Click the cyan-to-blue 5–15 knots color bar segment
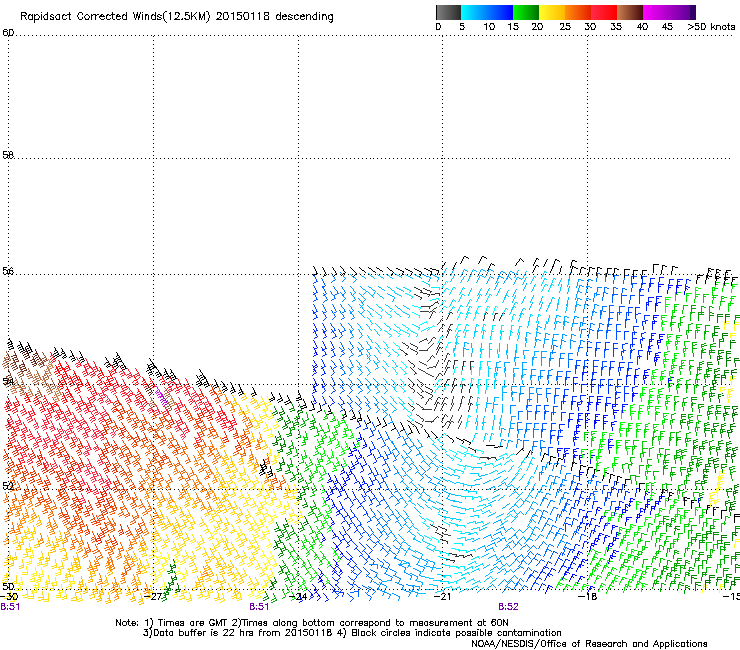Image resolution: width=740 pixels, height=650 pixels. (487, 12)
